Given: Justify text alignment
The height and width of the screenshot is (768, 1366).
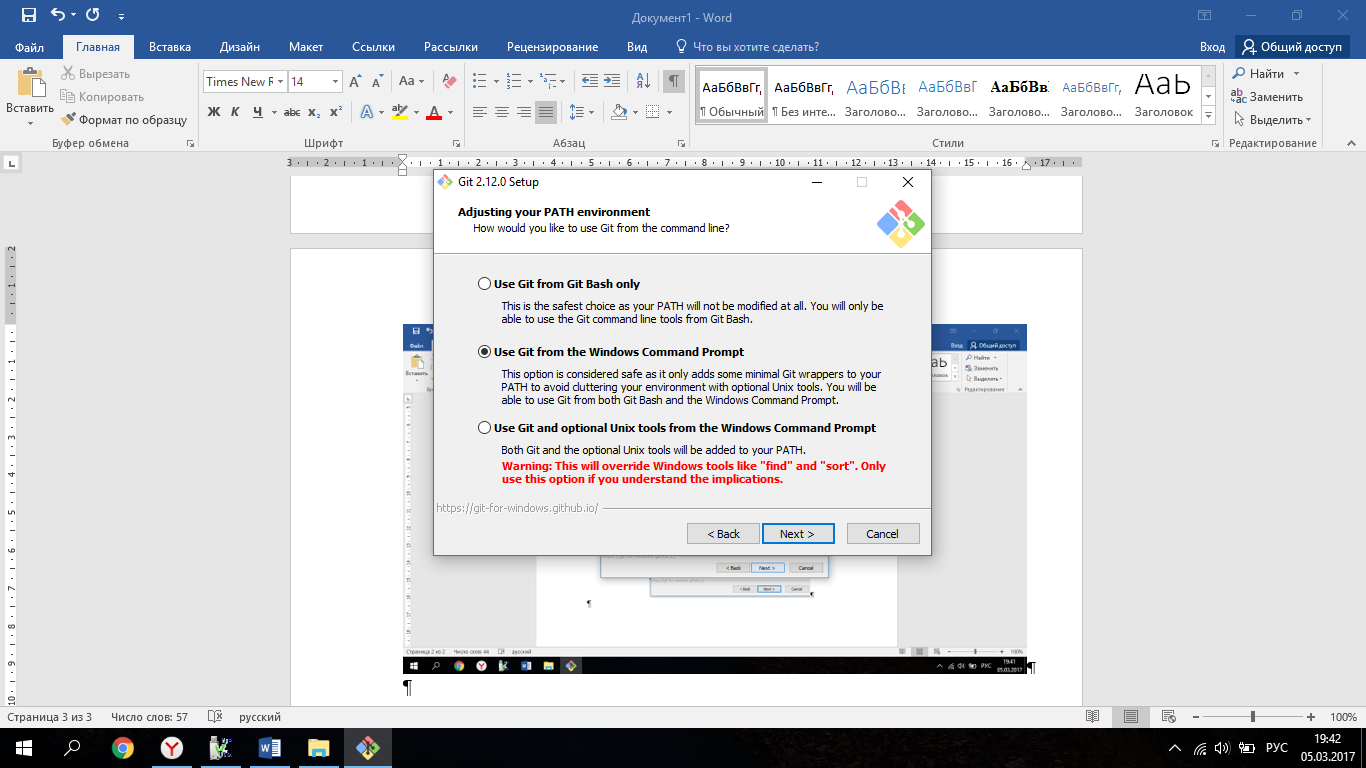Looking at the screenshot, I should (x=546, y=112).
